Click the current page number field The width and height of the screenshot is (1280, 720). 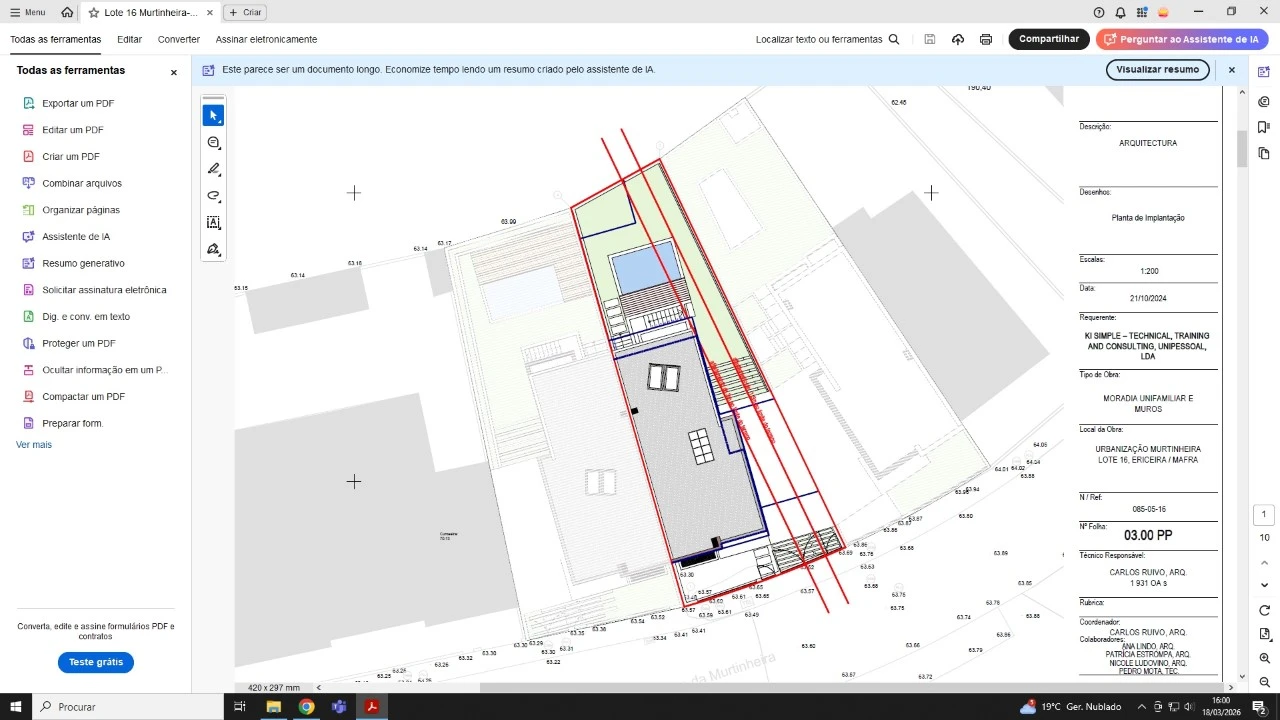[1264, 514]
